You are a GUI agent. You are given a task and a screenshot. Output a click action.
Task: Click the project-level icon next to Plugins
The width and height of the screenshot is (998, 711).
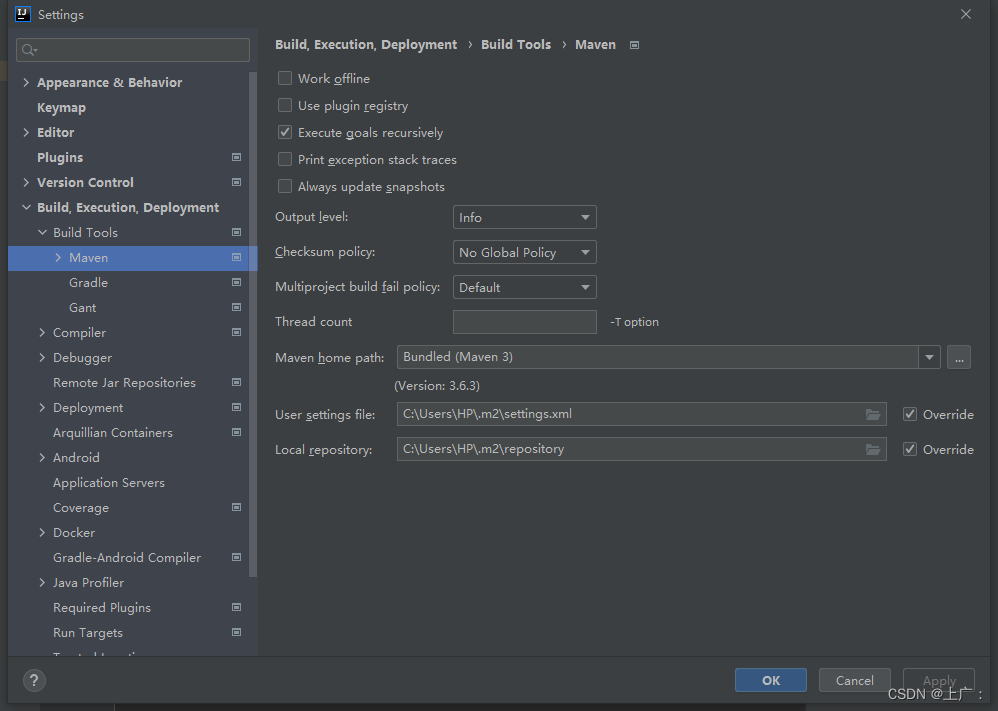pyautogui.click(x=236, y=157)
